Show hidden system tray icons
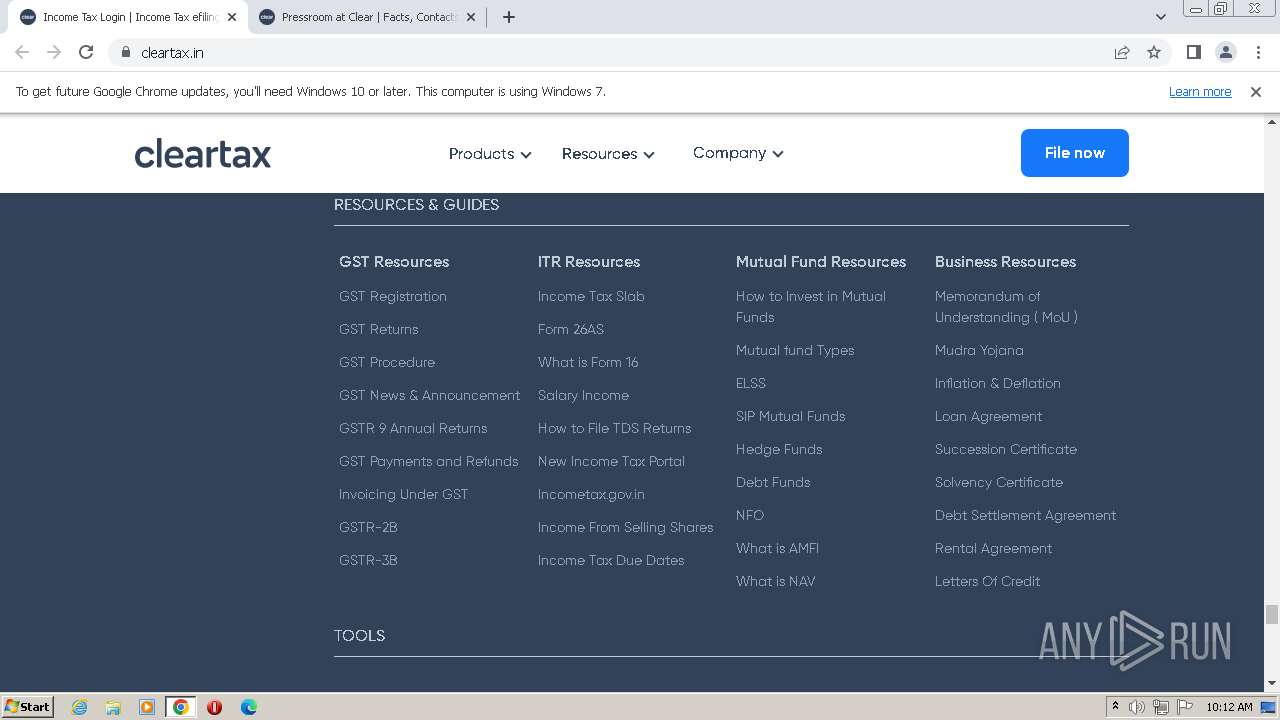This screenshot has height=720, width=1280. [1115, 707]
